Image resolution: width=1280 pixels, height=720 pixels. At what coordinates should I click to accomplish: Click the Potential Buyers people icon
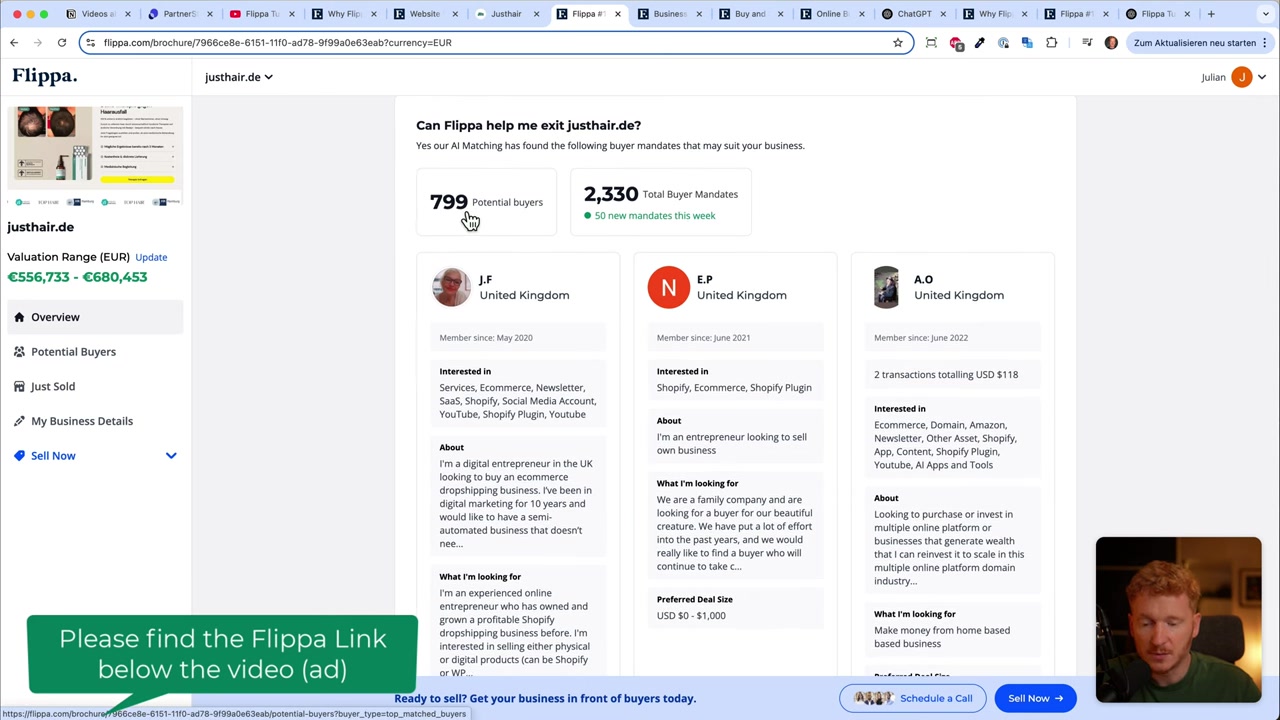(19, 352)
